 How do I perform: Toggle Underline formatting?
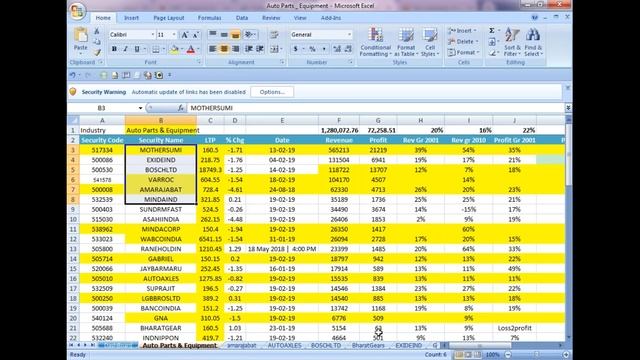pyautogui.click(x=137, y=49)
